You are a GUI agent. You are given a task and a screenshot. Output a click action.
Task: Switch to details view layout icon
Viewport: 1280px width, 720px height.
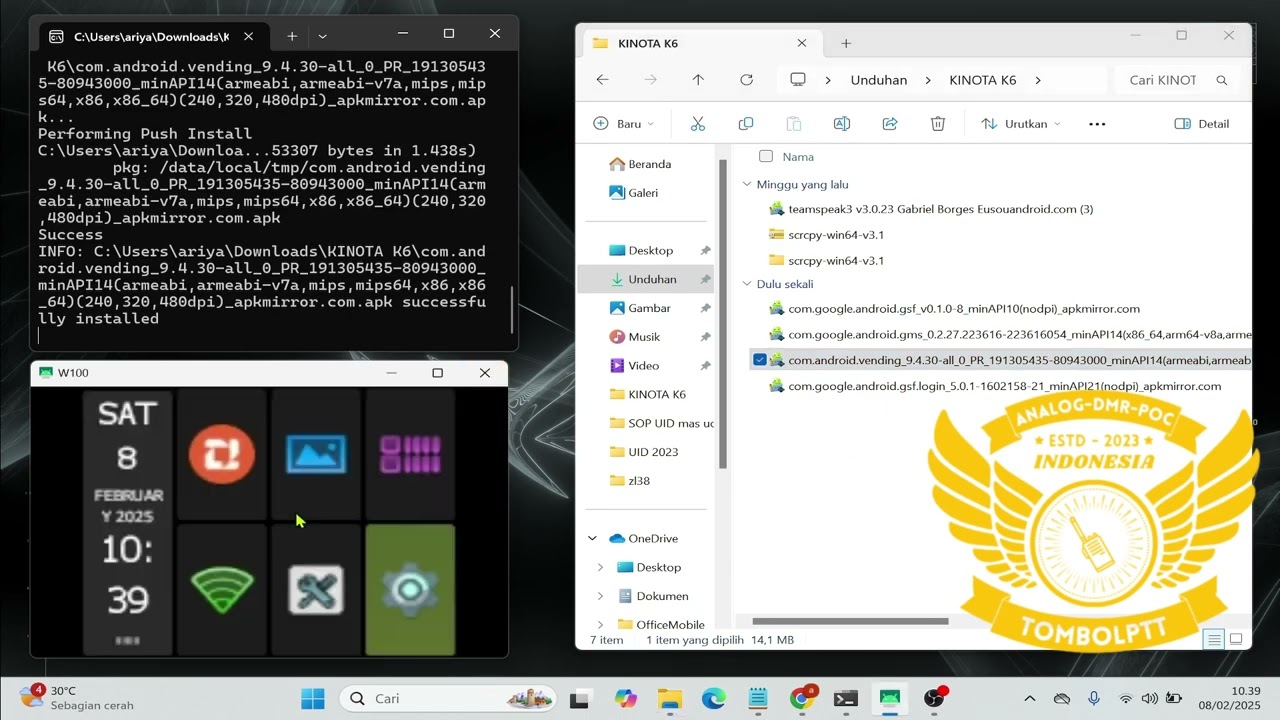coord(1214,639)
